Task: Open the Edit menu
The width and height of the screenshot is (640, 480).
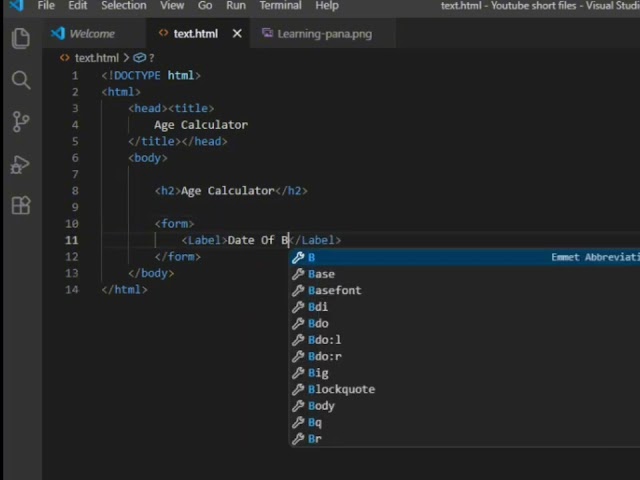Action: [x=78, y=6]
